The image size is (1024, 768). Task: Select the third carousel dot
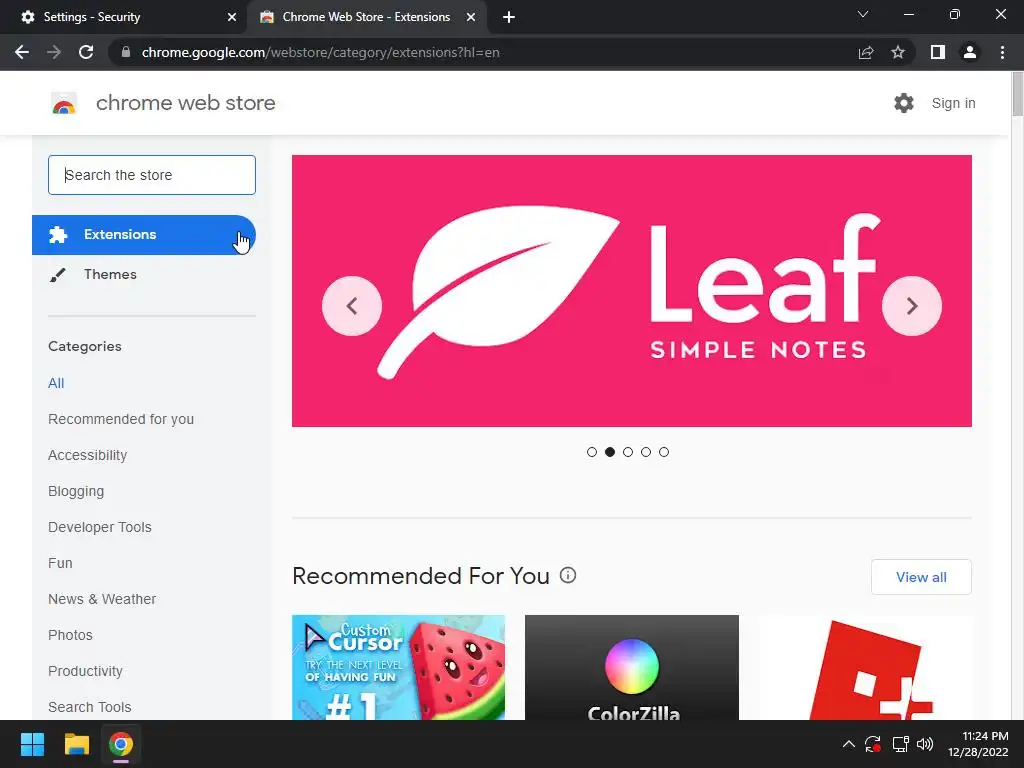click(628, 452)
